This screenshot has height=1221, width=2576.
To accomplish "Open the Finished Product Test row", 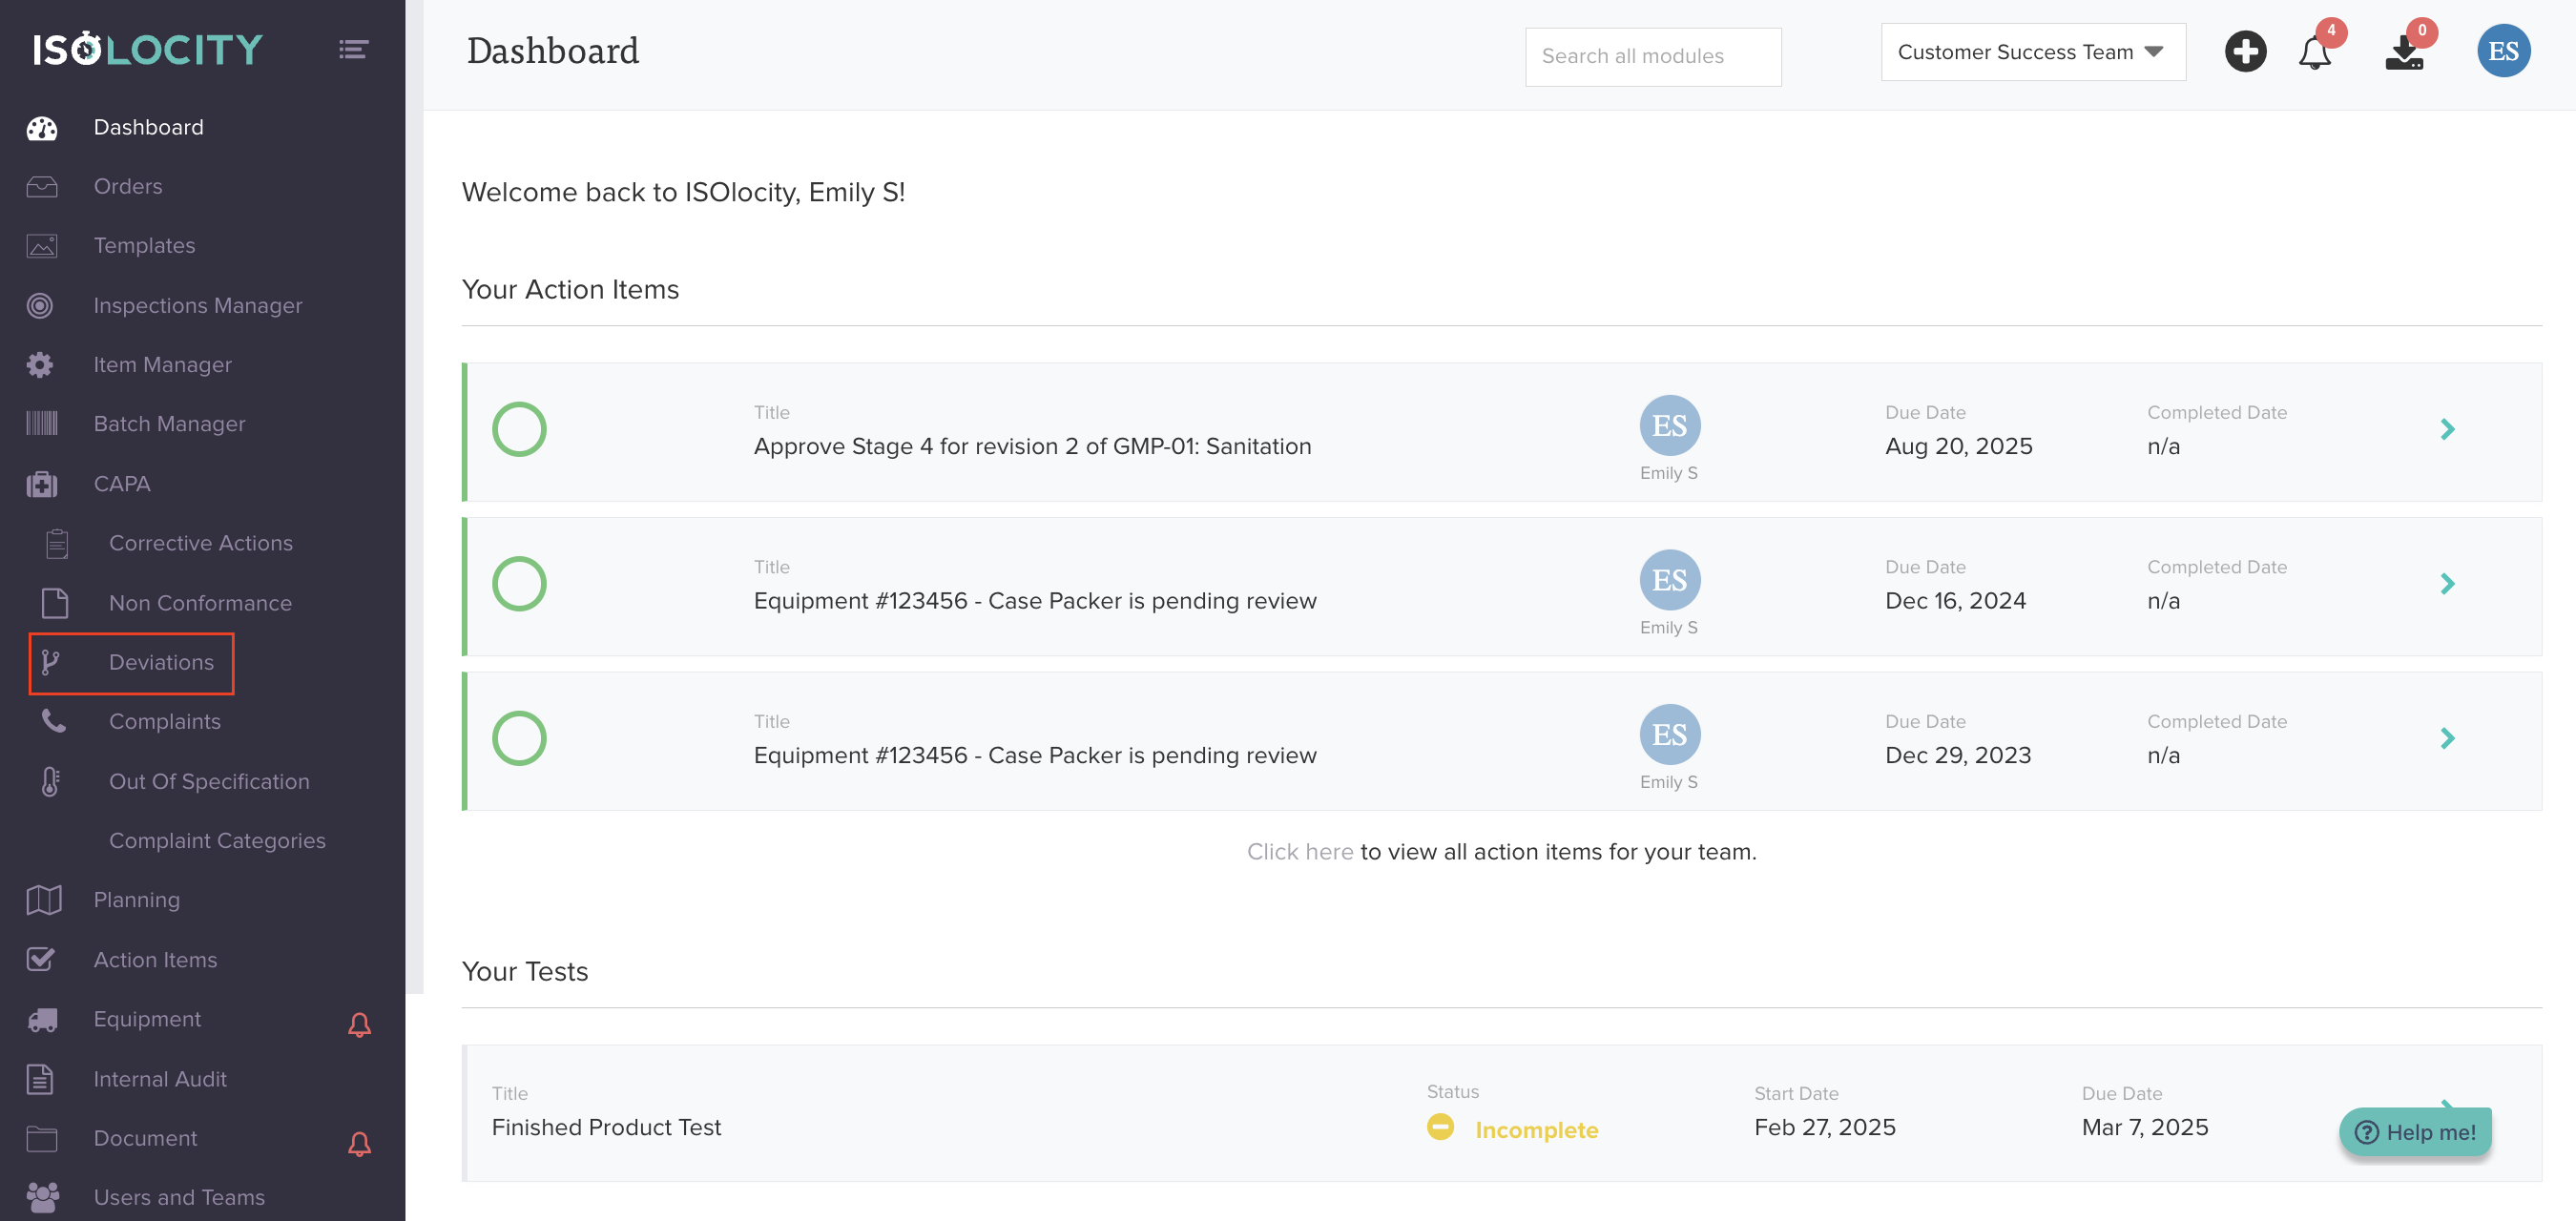I will pyautogui.click(x=606, y=1127).
